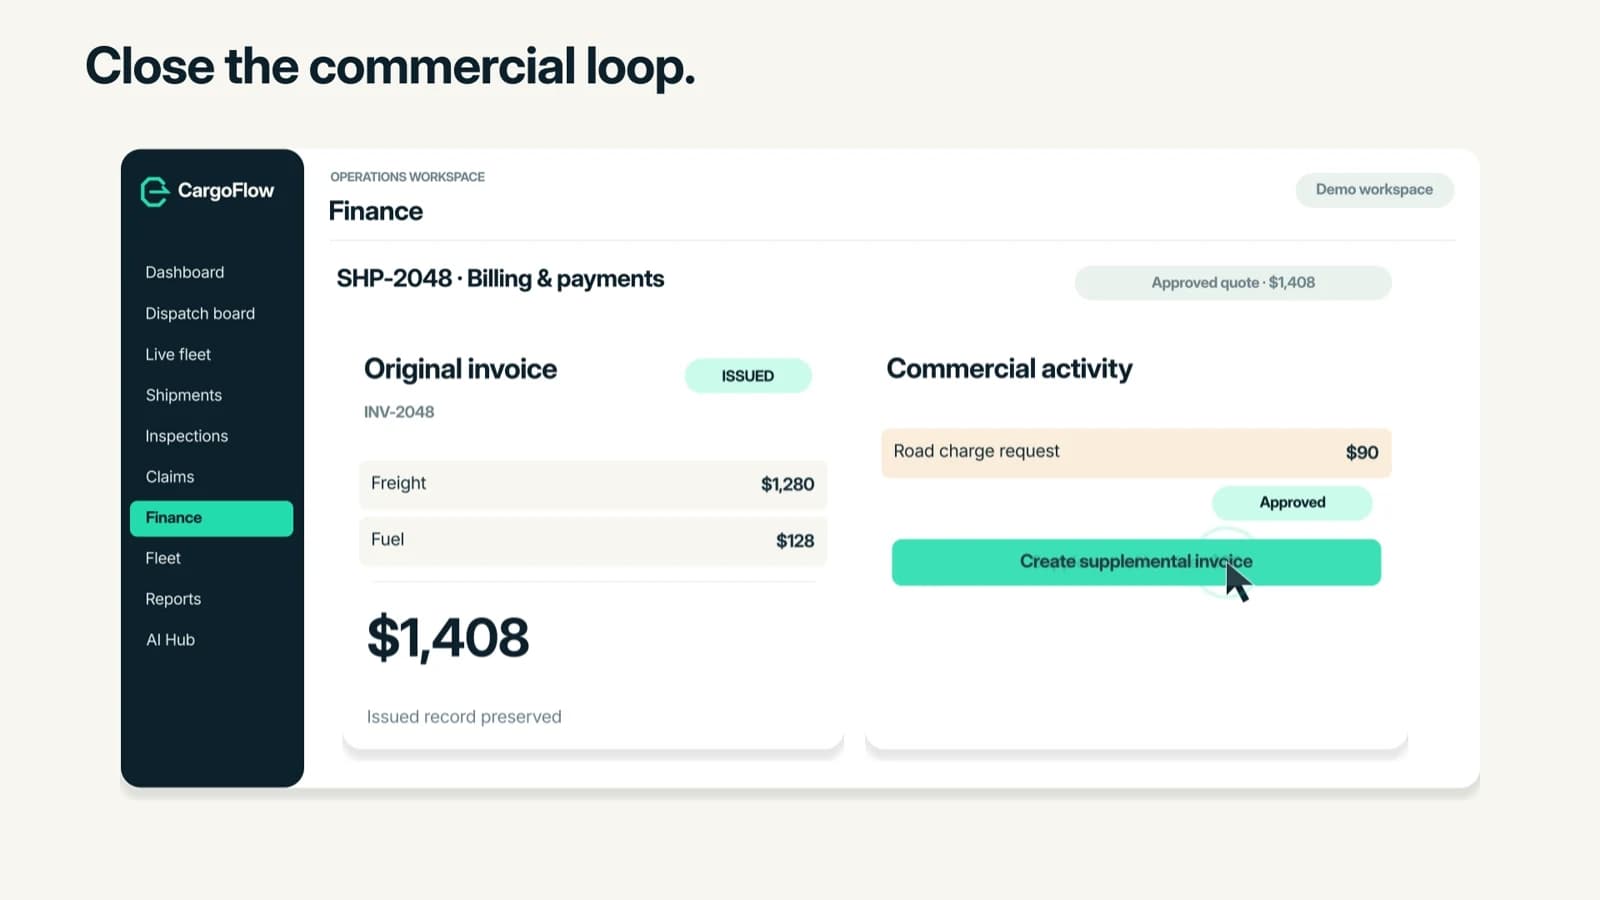Screen dimensions: 1600x900
Task: Click the 'SHP-2048 · Billing & payments' heading
Action: coord(500,279)
